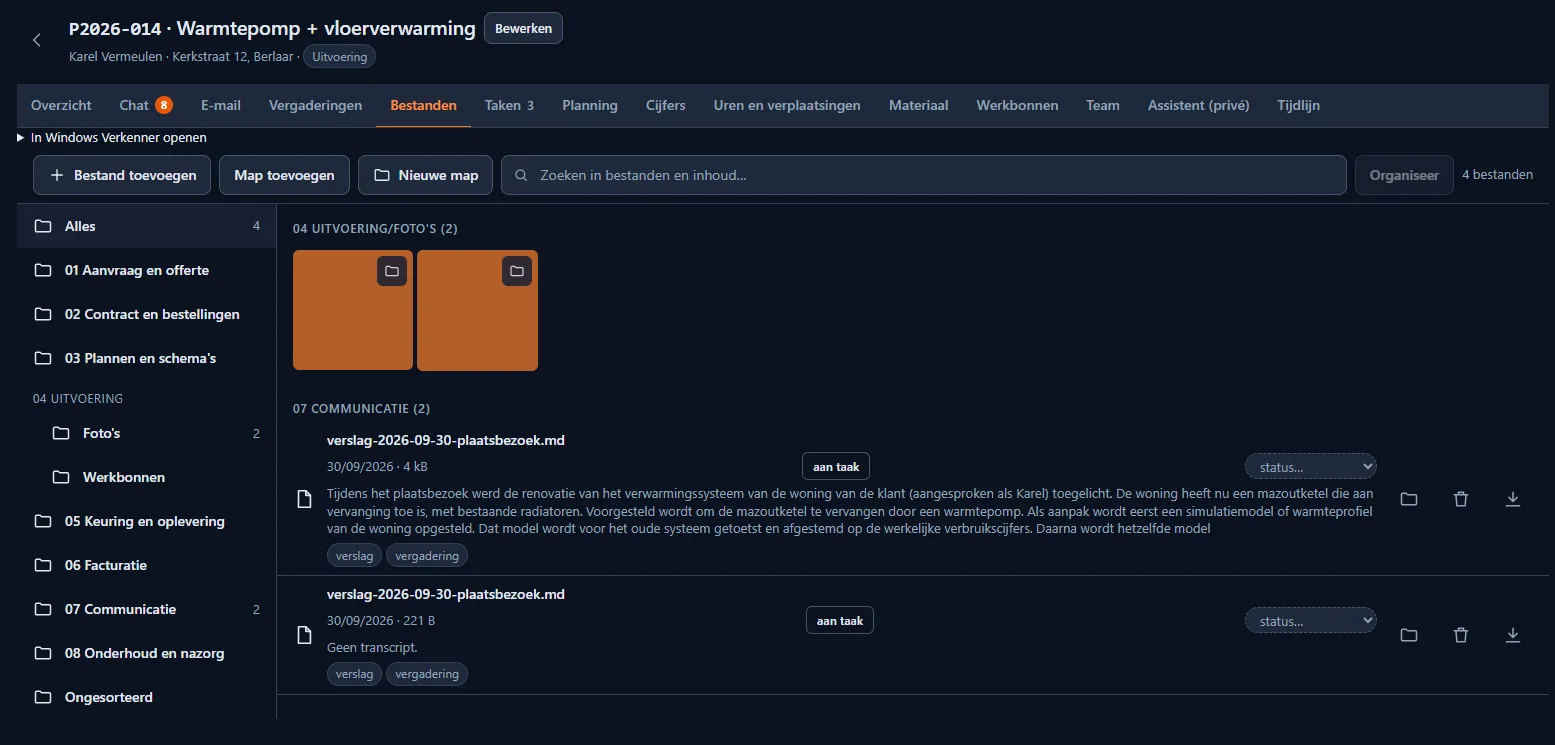Move the 221 B verslag file to folder

click(1409, 635)
